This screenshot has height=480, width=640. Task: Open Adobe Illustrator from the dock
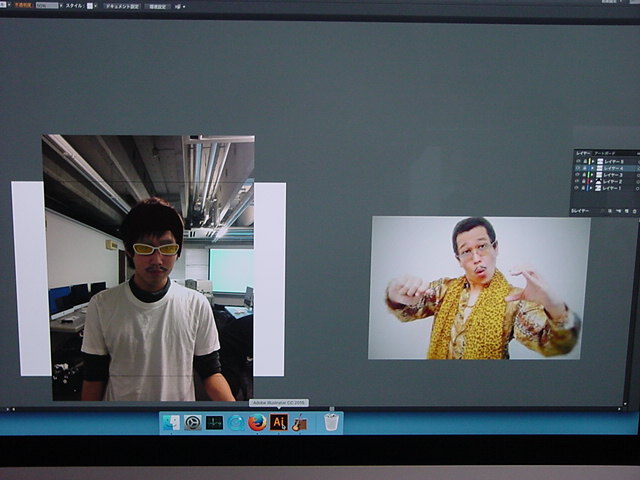tap(279, 423)
